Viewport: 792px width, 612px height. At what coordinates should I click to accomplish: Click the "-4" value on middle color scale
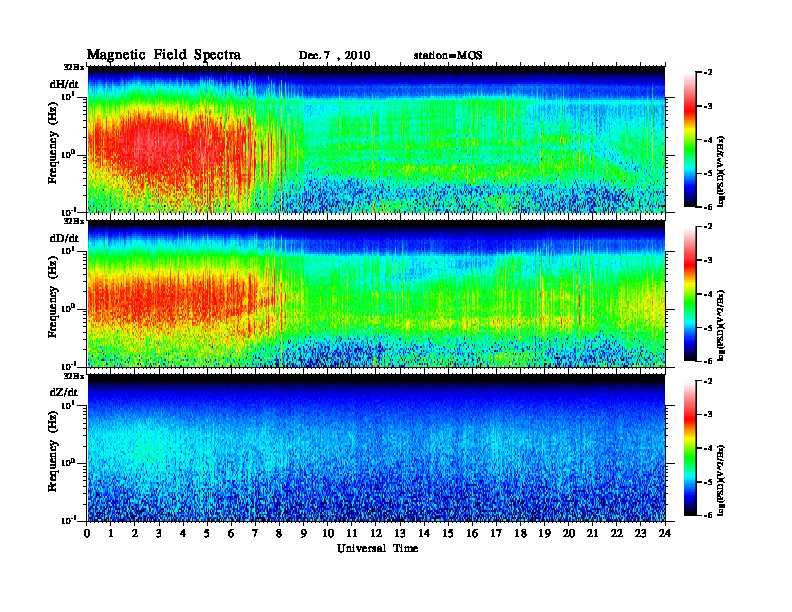(708, 294)
